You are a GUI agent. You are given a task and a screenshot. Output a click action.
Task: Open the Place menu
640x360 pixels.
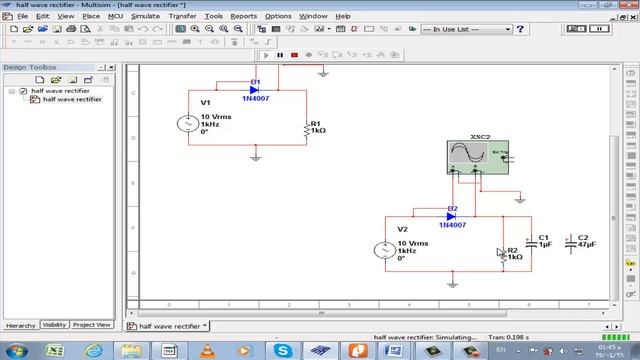(91, 16)
